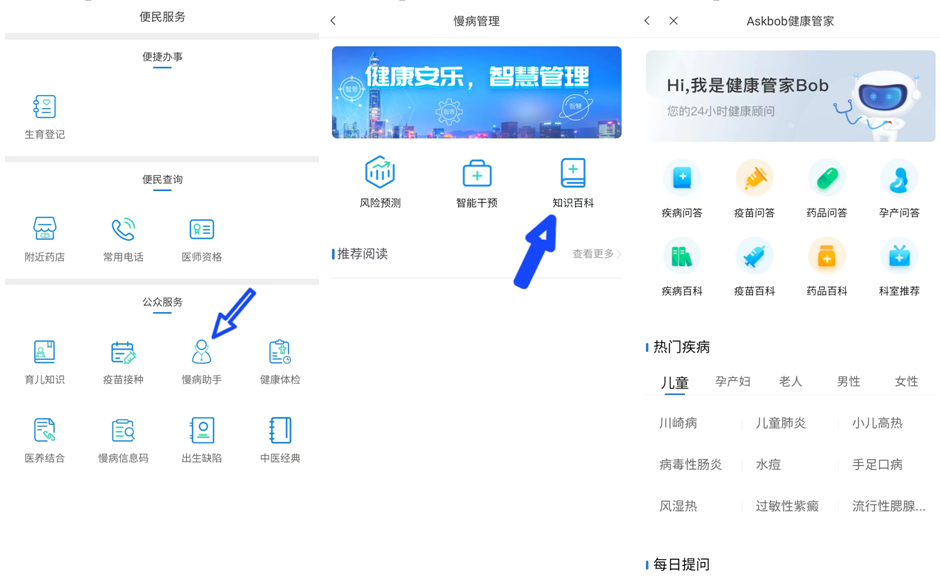This screenshot has width=940, height=586.
Task: Switch to the 女性 tab
Action: 906,381
